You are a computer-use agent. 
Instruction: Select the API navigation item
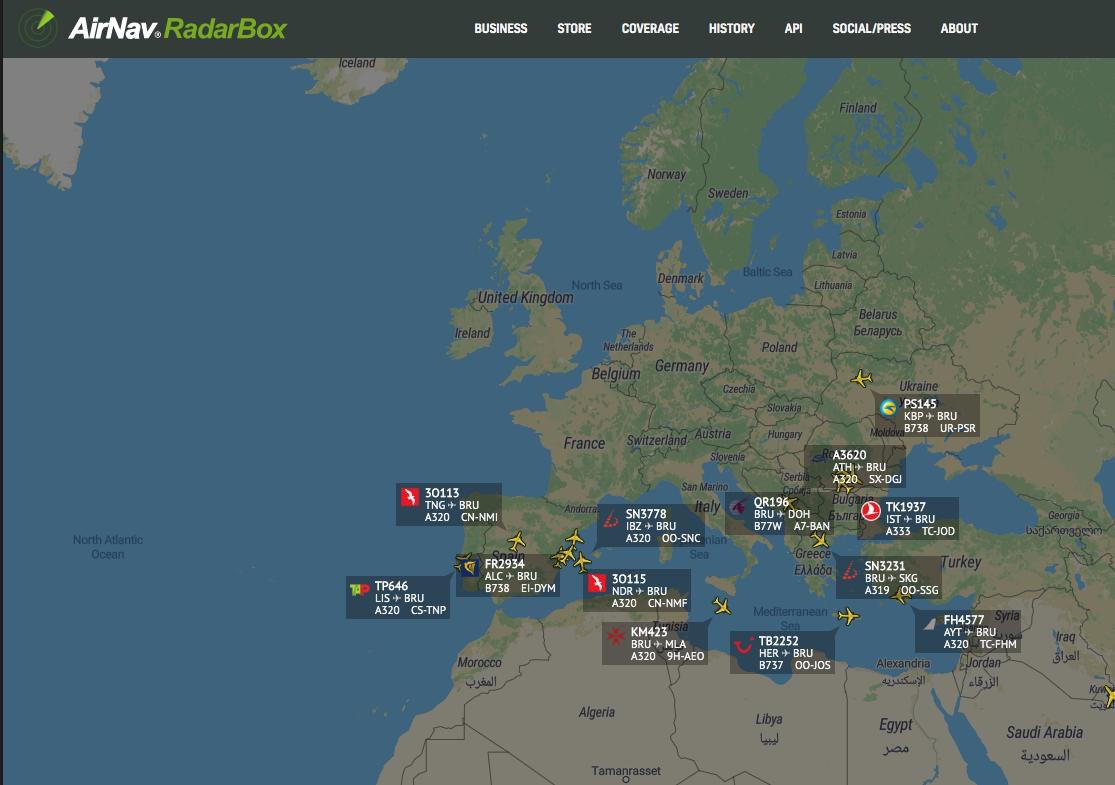click(x=793, y=28)
